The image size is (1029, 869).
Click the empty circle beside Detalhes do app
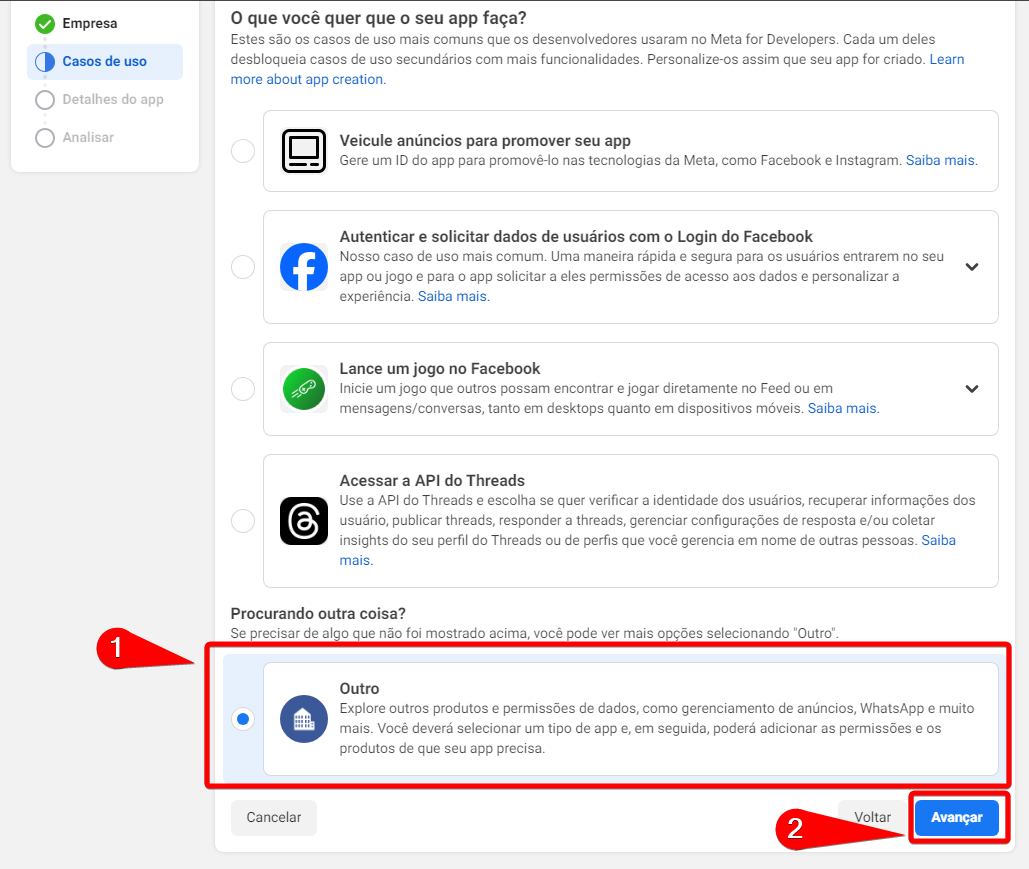click(44, 100)
